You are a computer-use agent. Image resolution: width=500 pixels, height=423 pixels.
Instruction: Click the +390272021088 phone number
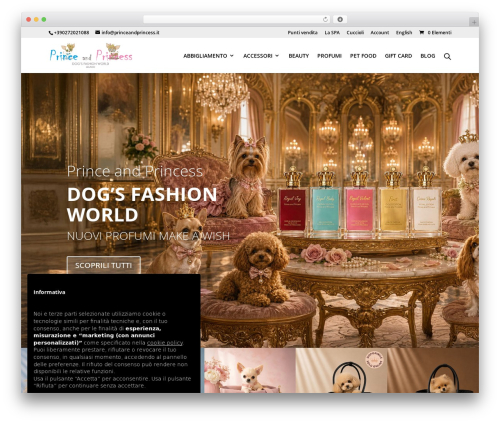(x=71, y=33)
